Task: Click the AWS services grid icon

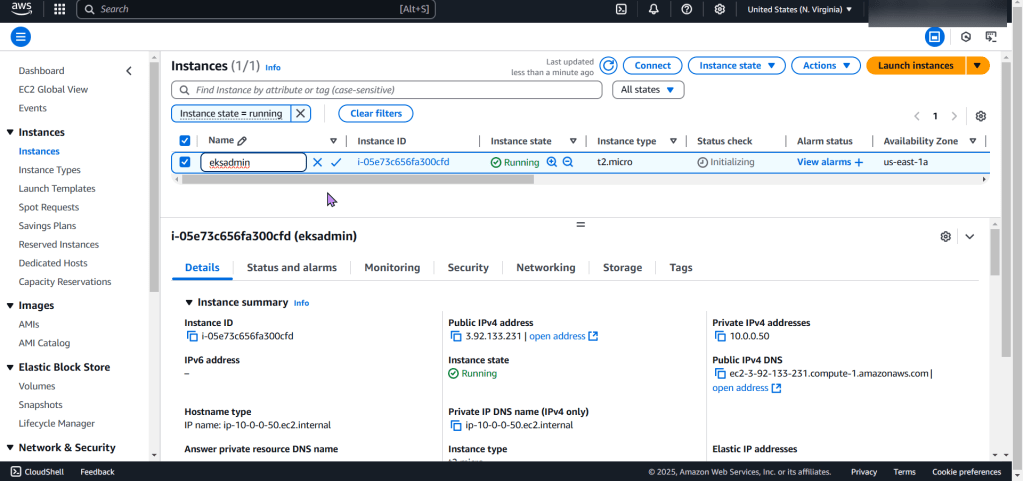Action: pyautogui.click(x=59, y=9)
